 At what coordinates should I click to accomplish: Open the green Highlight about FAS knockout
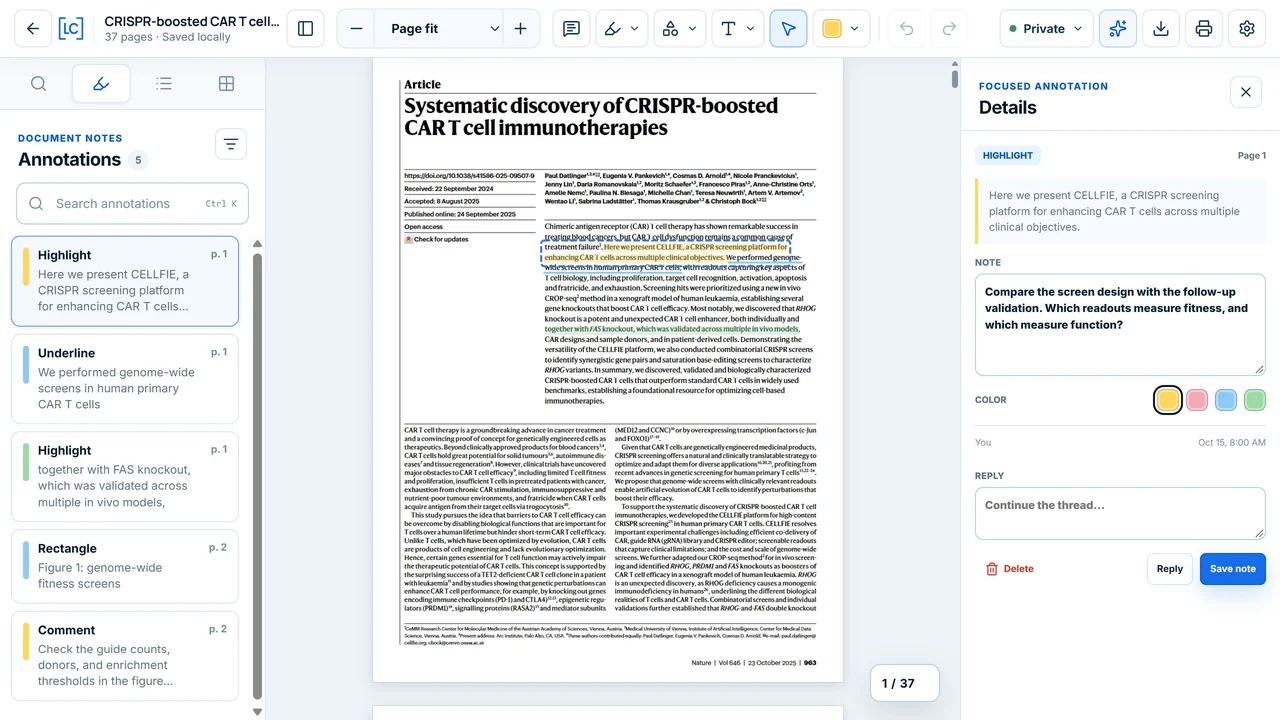125,476
